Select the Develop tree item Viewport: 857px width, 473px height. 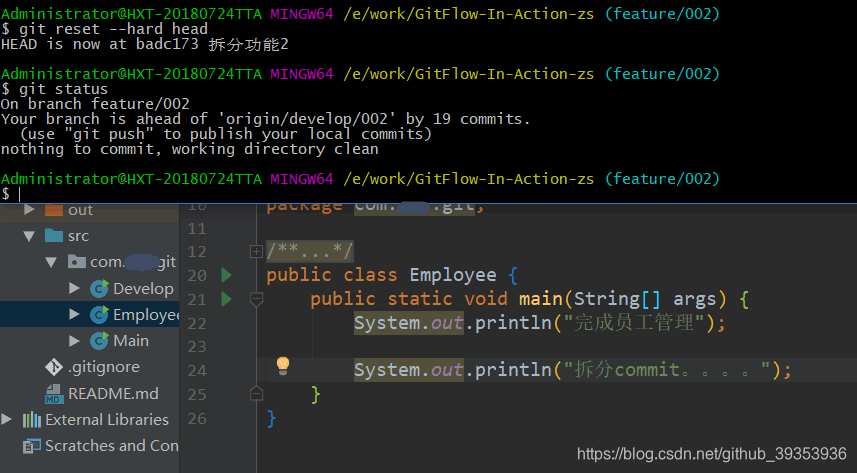143,288
